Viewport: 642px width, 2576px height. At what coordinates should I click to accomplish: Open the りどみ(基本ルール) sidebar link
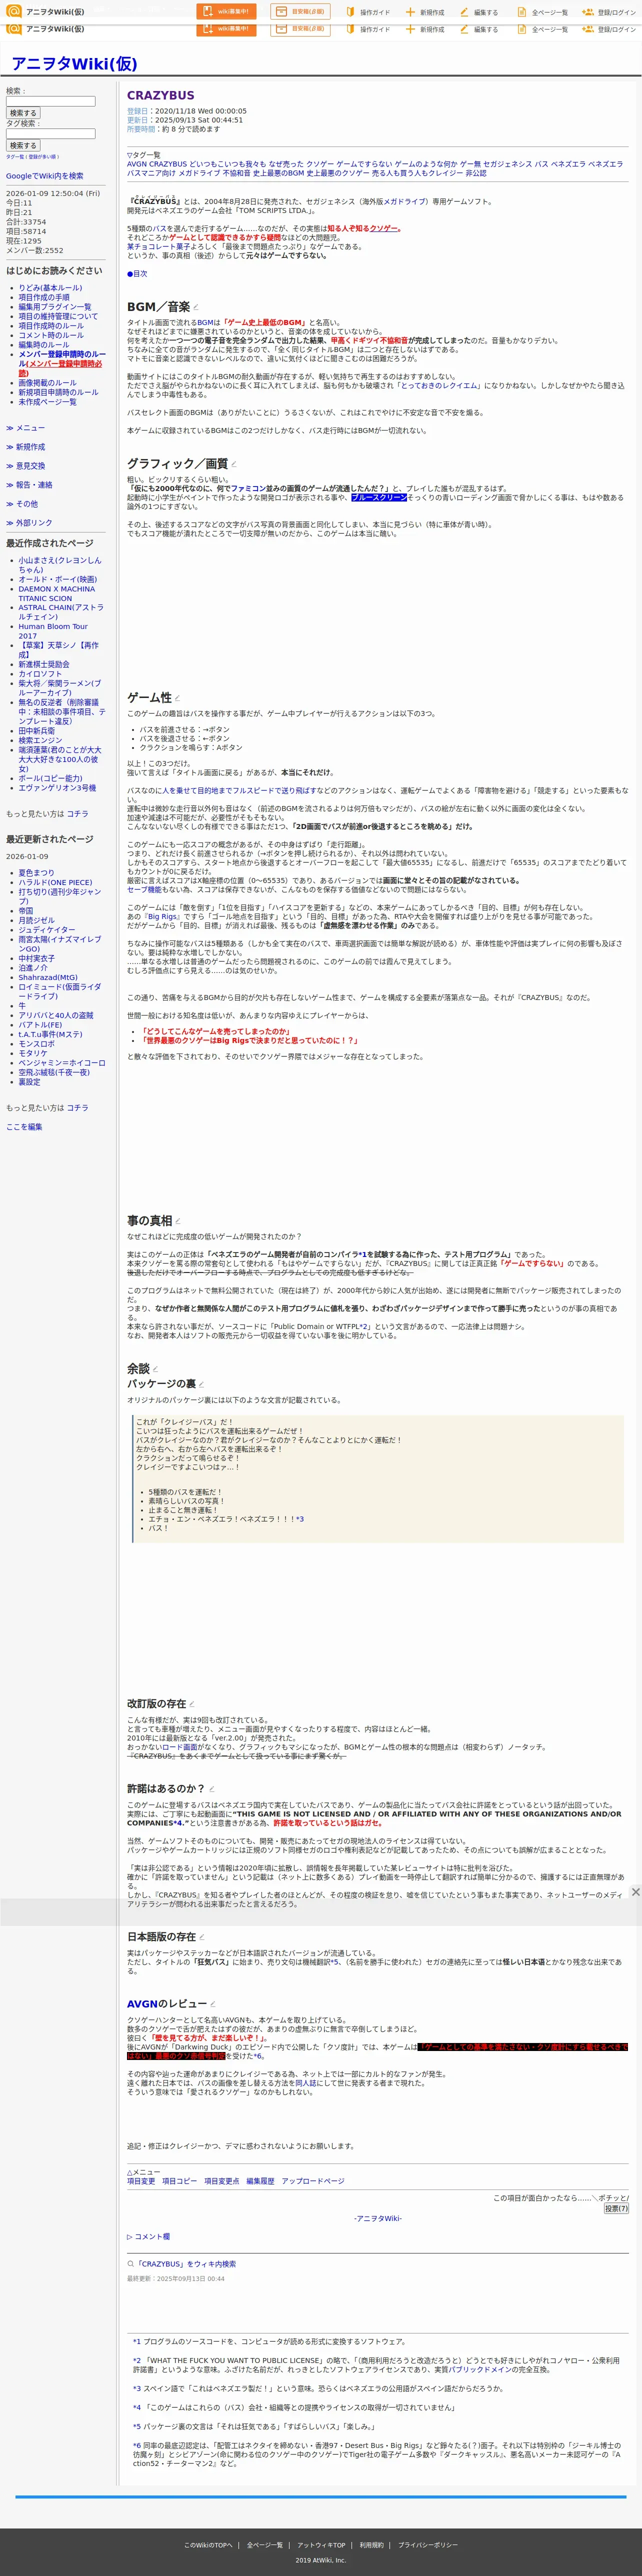point(50,288)
